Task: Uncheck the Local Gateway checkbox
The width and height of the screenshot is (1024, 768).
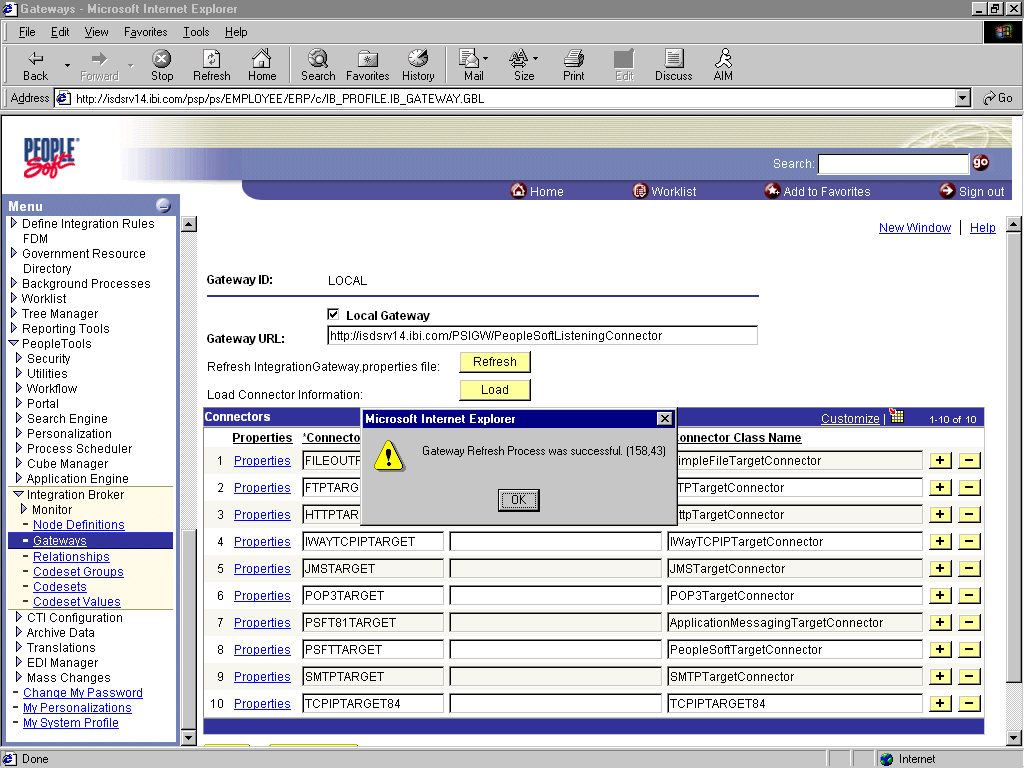Action: click(x=333, y=314)
